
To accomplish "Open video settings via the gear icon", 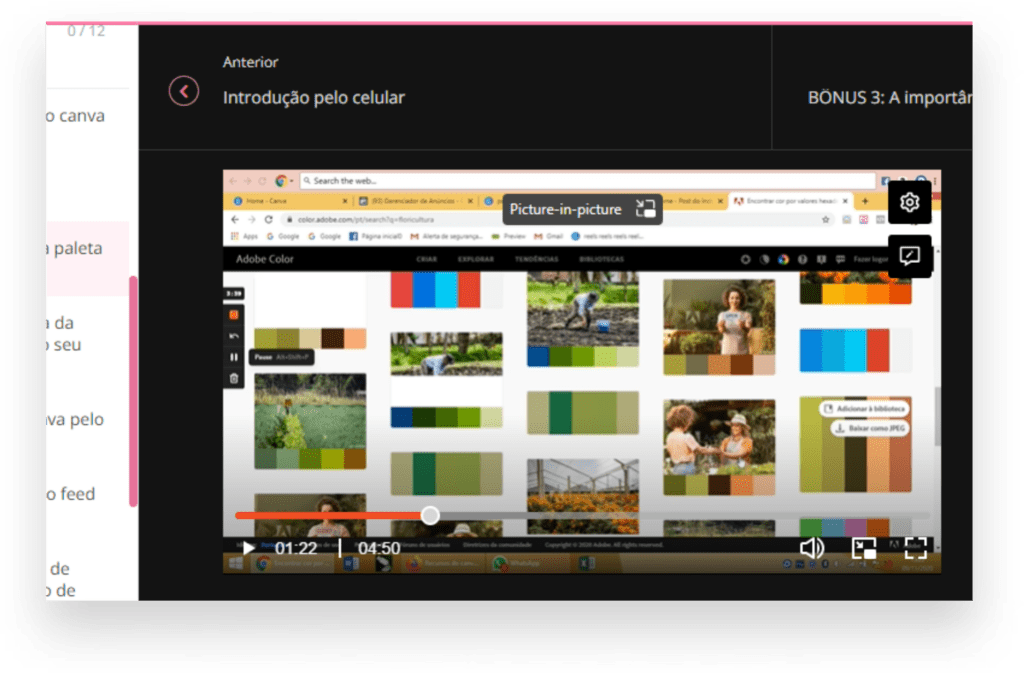I will pyautogui.click(x=909, y=203).
